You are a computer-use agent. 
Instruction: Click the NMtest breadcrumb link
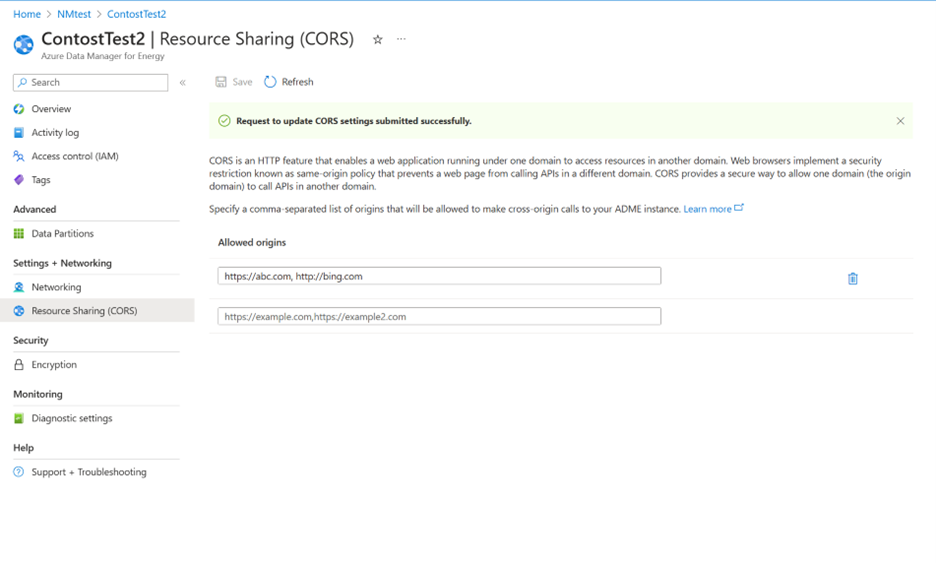point(74,14)
